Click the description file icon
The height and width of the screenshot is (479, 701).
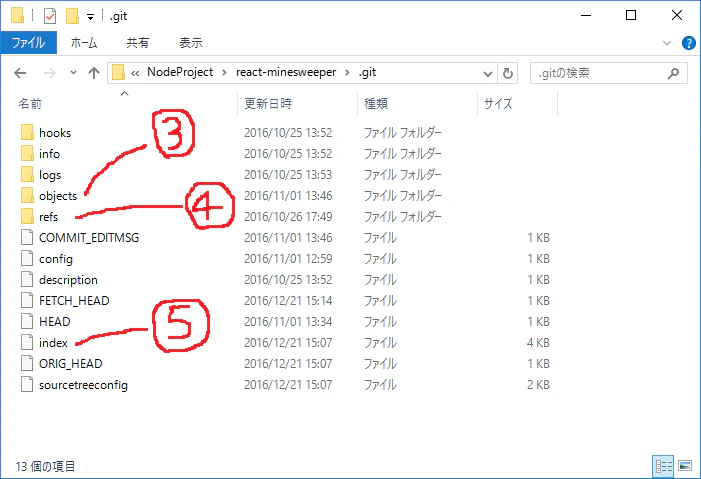pos(27,280)
